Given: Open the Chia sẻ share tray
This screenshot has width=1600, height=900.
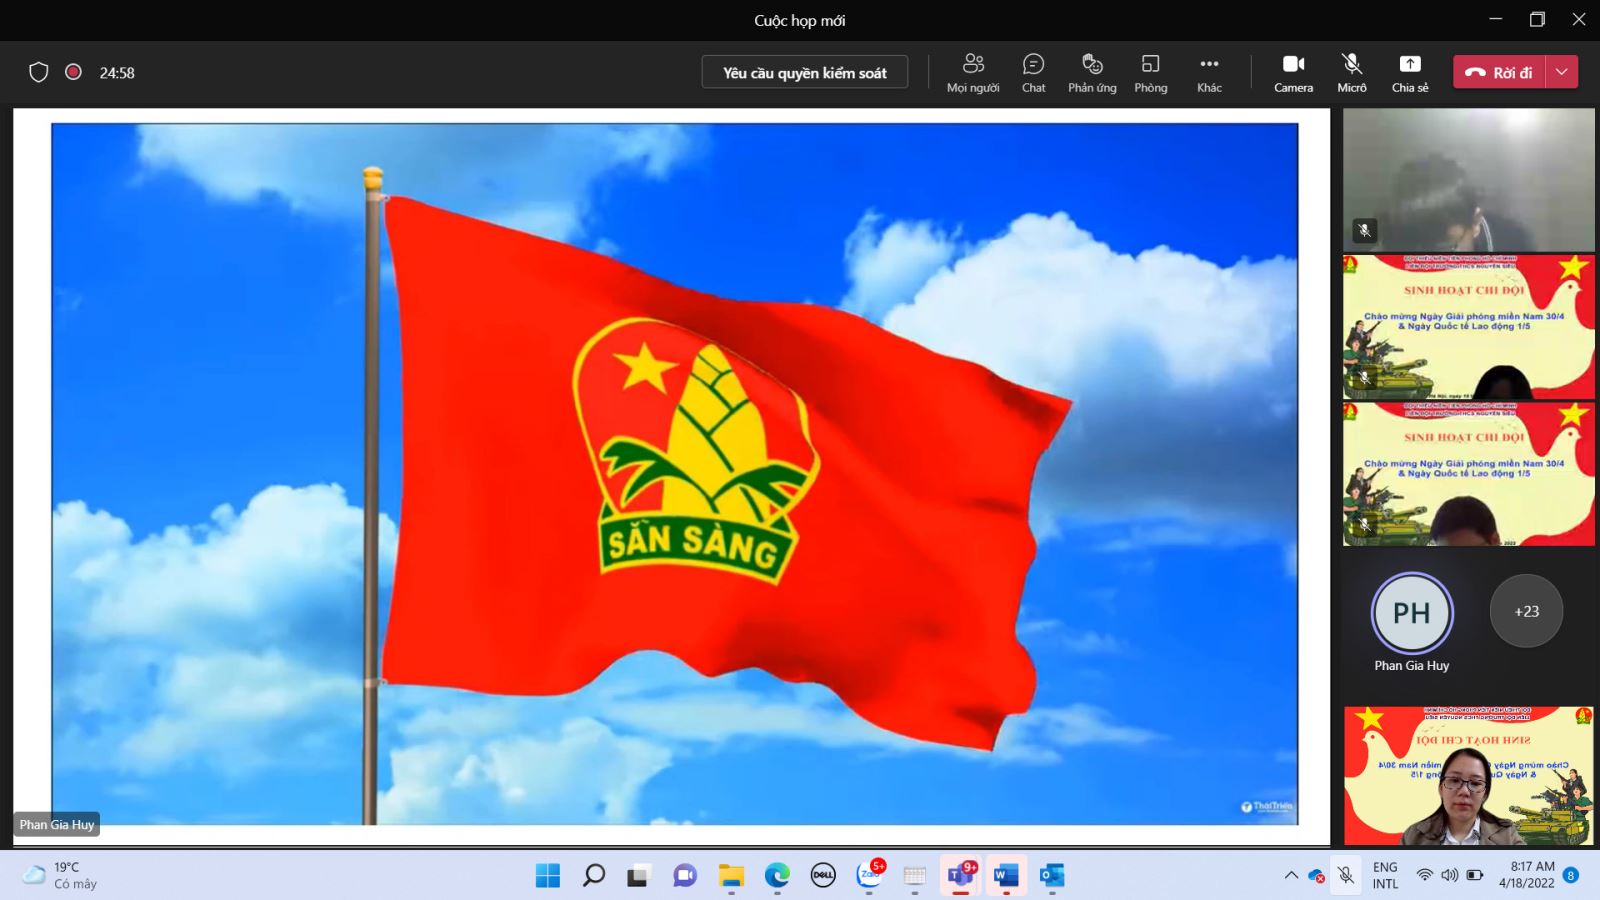Looking at the screenshot, I should pyautogui.click(x=1410, y=73).
